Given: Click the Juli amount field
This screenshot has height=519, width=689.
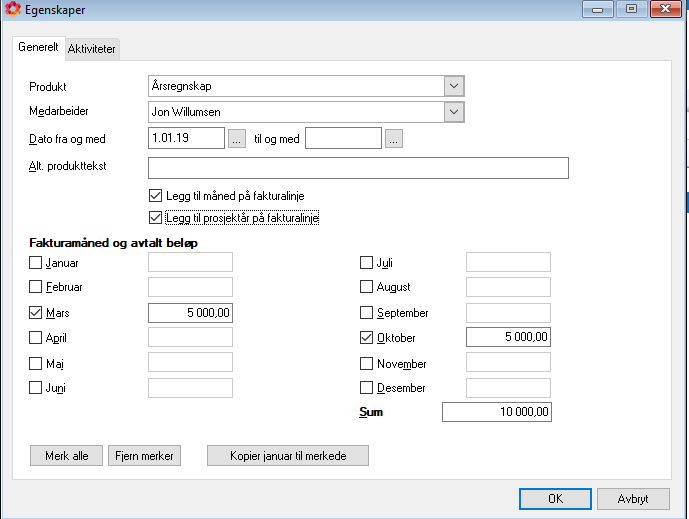Looking at the screenshot, I should click(x=508, y=262).
